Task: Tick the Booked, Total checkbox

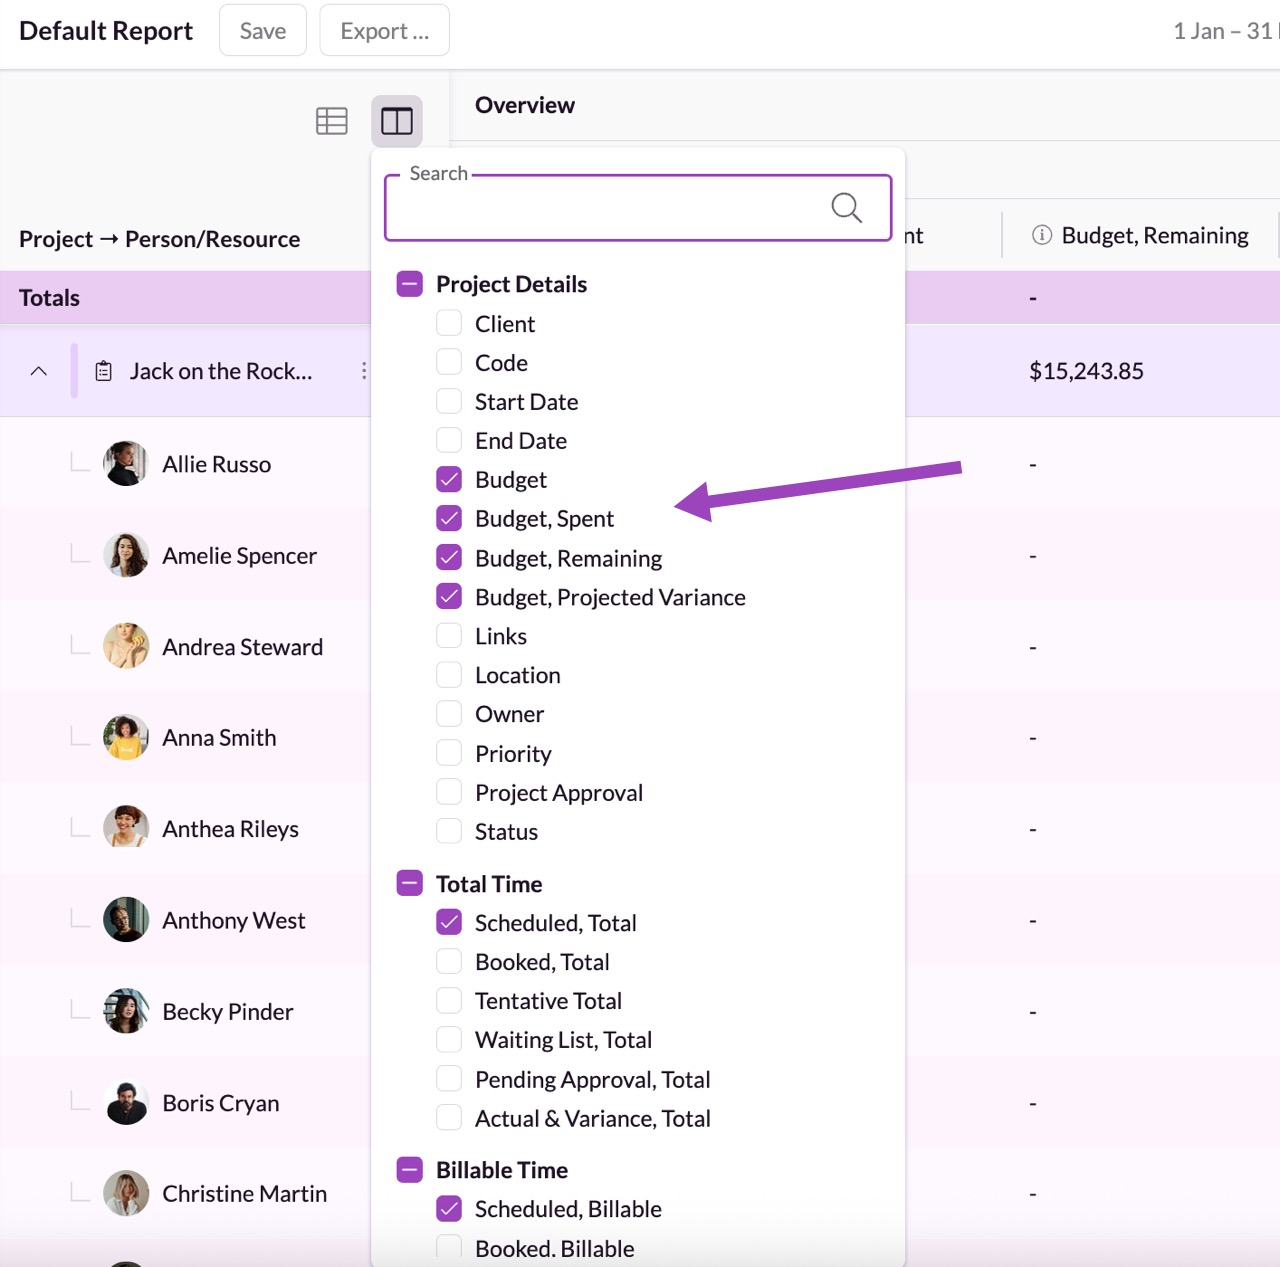Action: point(450,961)
